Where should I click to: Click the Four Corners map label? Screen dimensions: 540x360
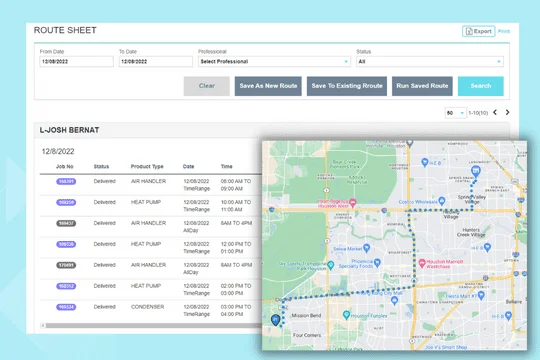307,335
